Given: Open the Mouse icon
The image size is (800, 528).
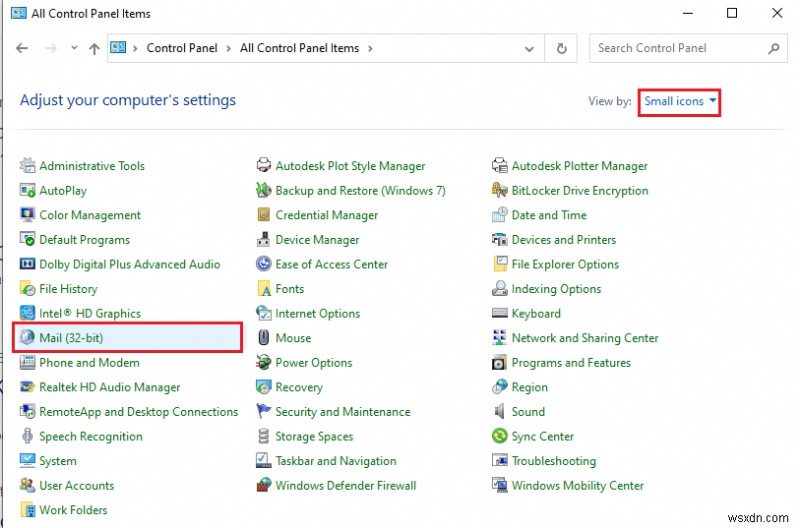Looking at the screenshot, I should pyautogui.click(x=263, y=338).
